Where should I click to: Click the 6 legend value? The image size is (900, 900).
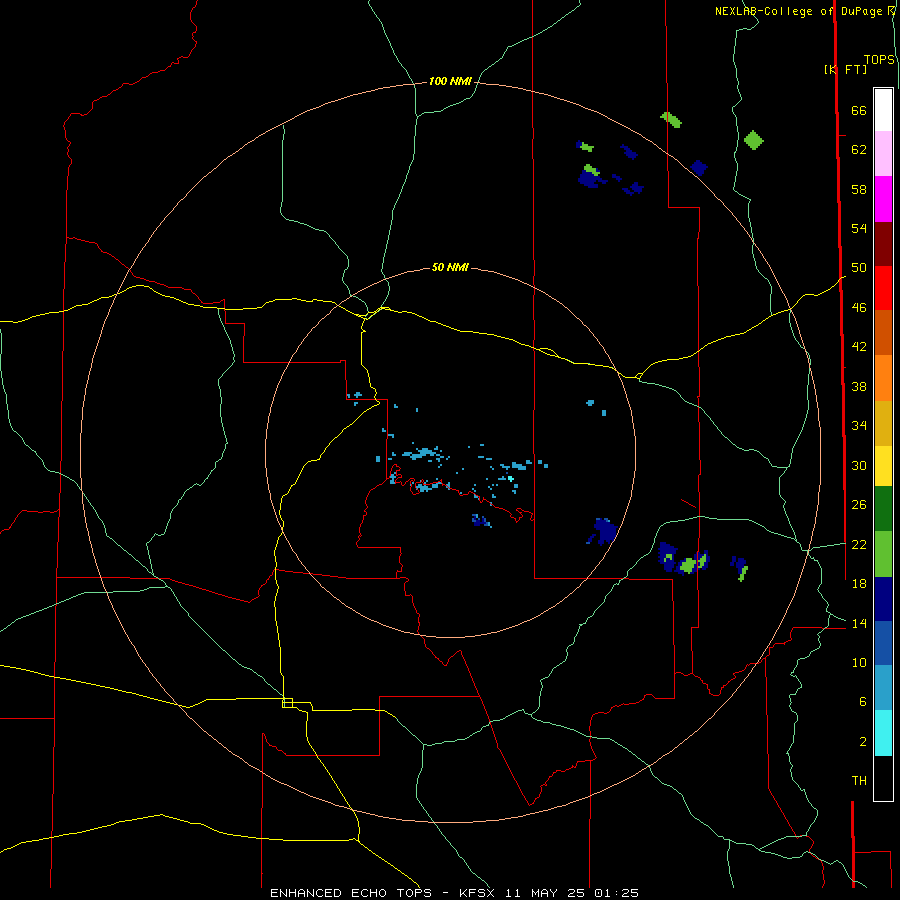pyautogui.click(x=863, y=701)
